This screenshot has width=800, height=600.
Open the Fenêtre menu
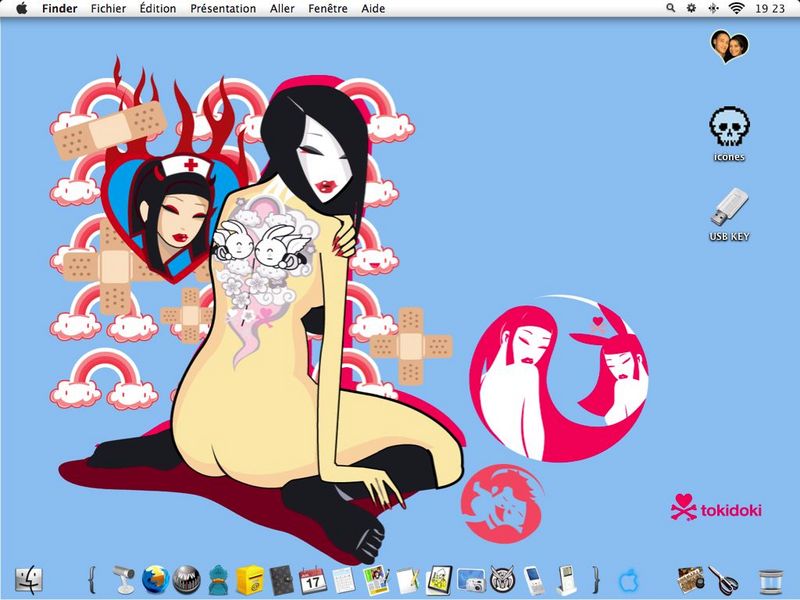(328, 9)
